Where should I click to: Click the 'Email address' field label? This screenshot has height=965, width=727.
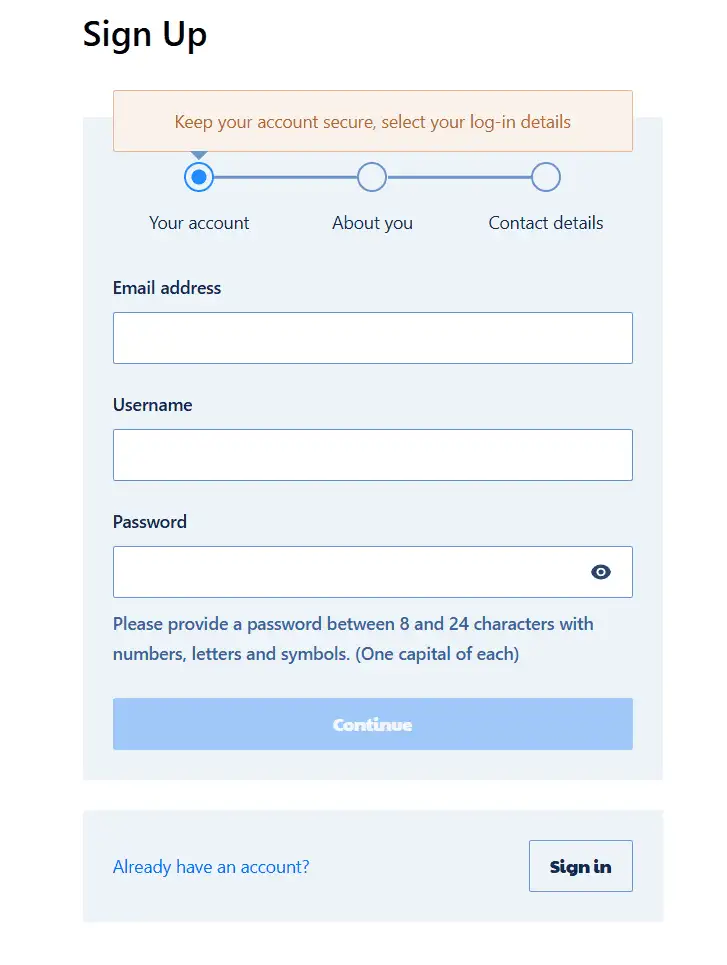pos(167,288)
